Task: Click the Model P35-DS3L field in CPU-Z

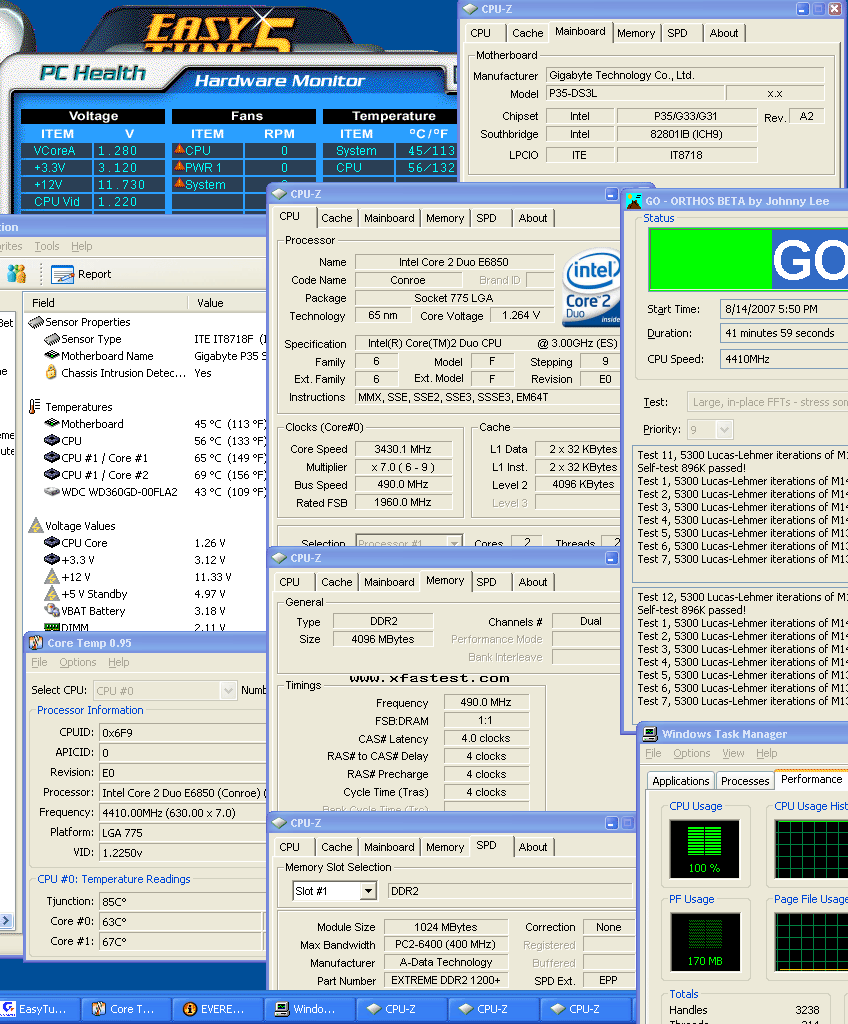Action: click(x=634, y=93)
